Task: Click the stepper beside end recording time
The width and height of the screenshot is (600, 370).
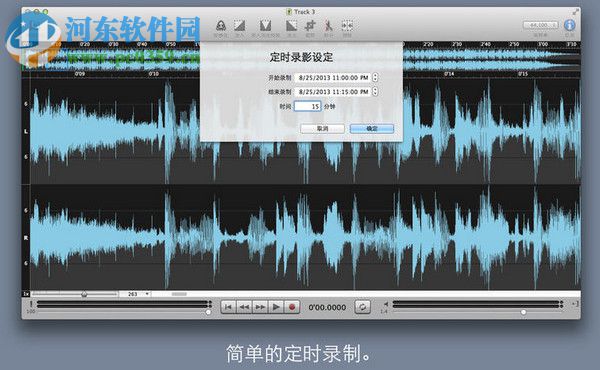Action: (375, 92)
